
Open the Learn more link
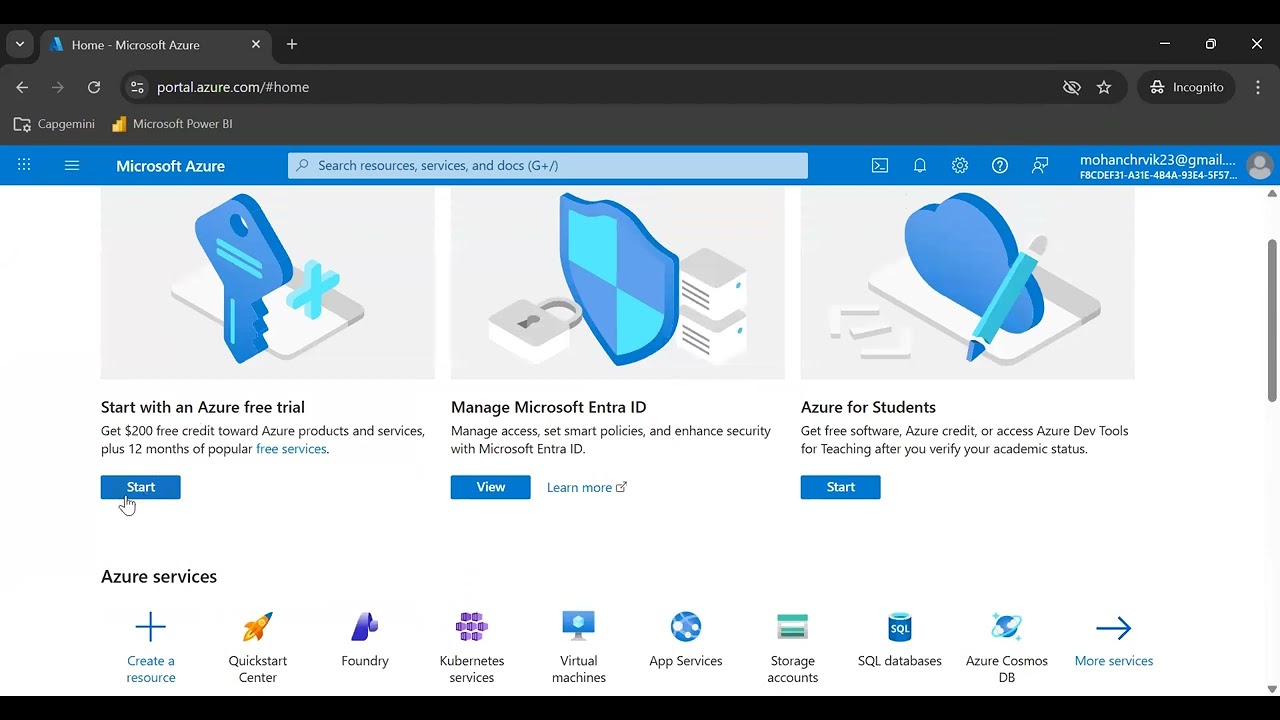tap(587, 487)
